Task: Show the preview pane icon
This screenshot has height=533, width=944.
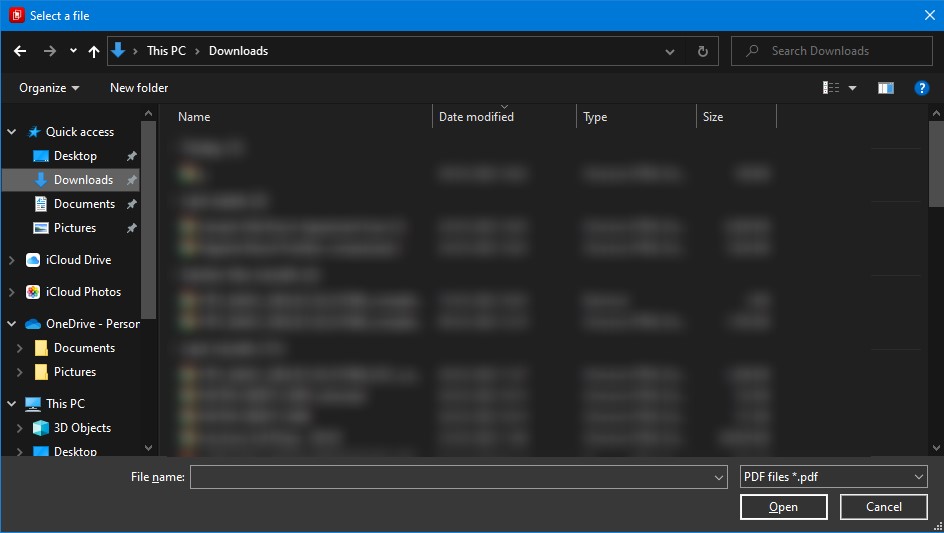Action: click(x=885, y=88)
